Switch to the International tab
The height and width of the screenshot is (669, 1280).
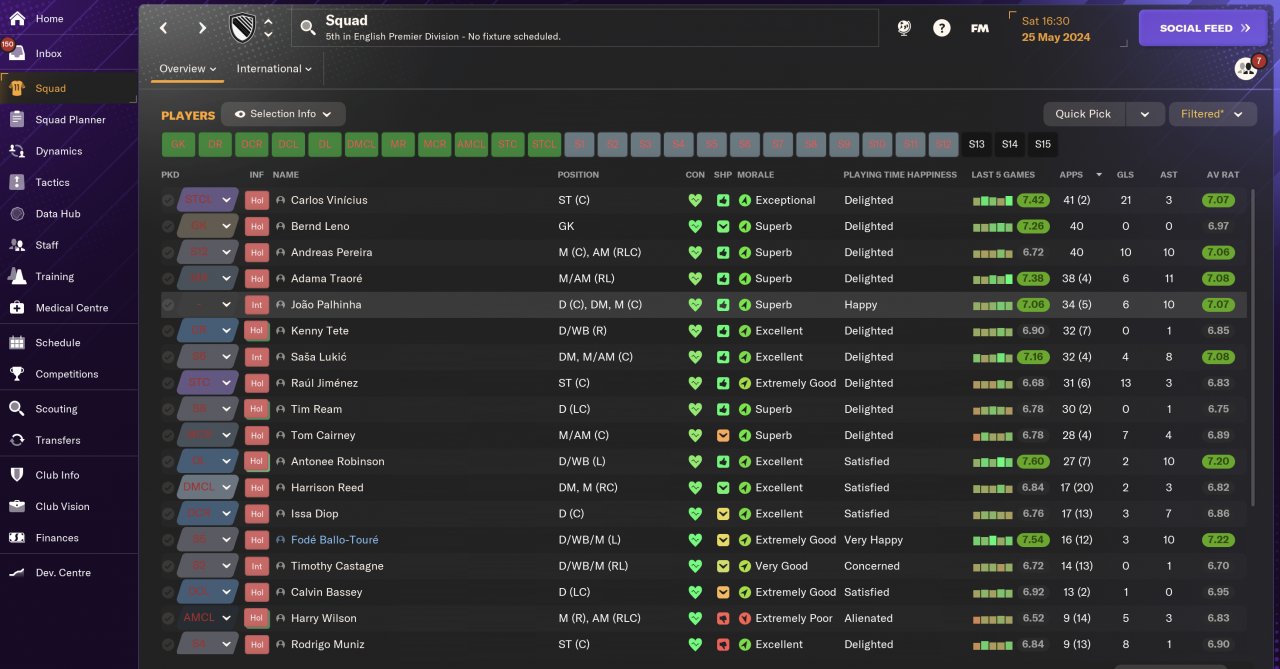click(x=274, y=69)
